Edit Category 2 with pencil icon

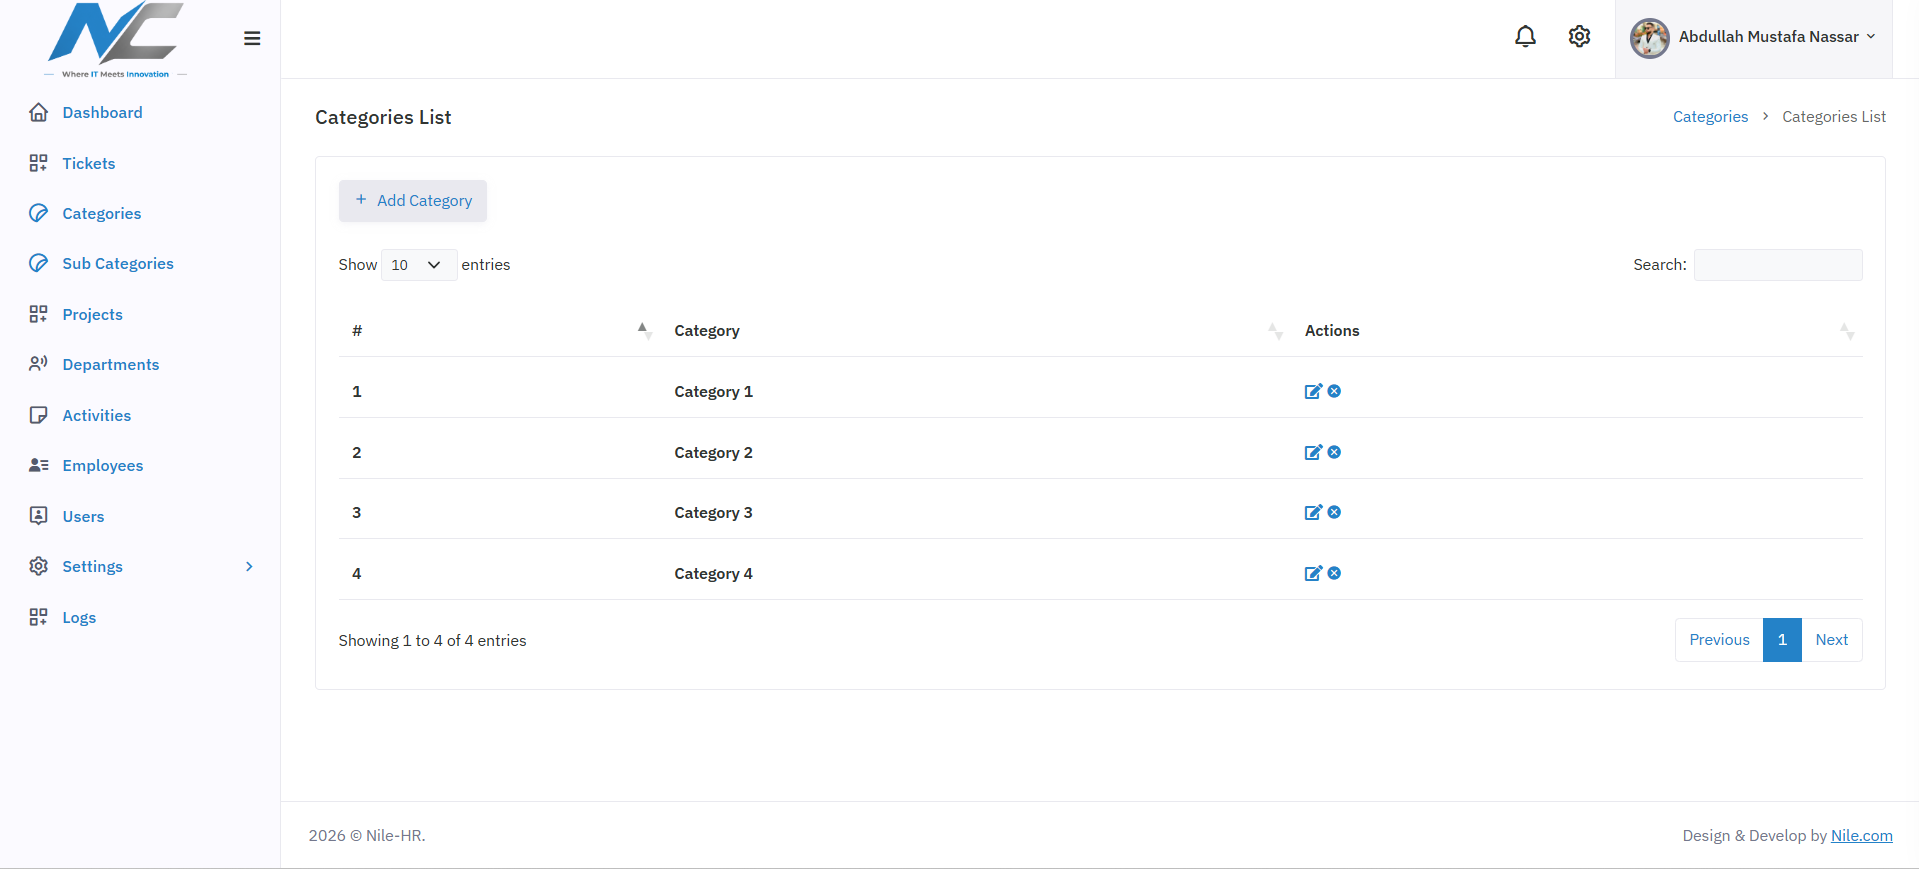coord(1313,452)
